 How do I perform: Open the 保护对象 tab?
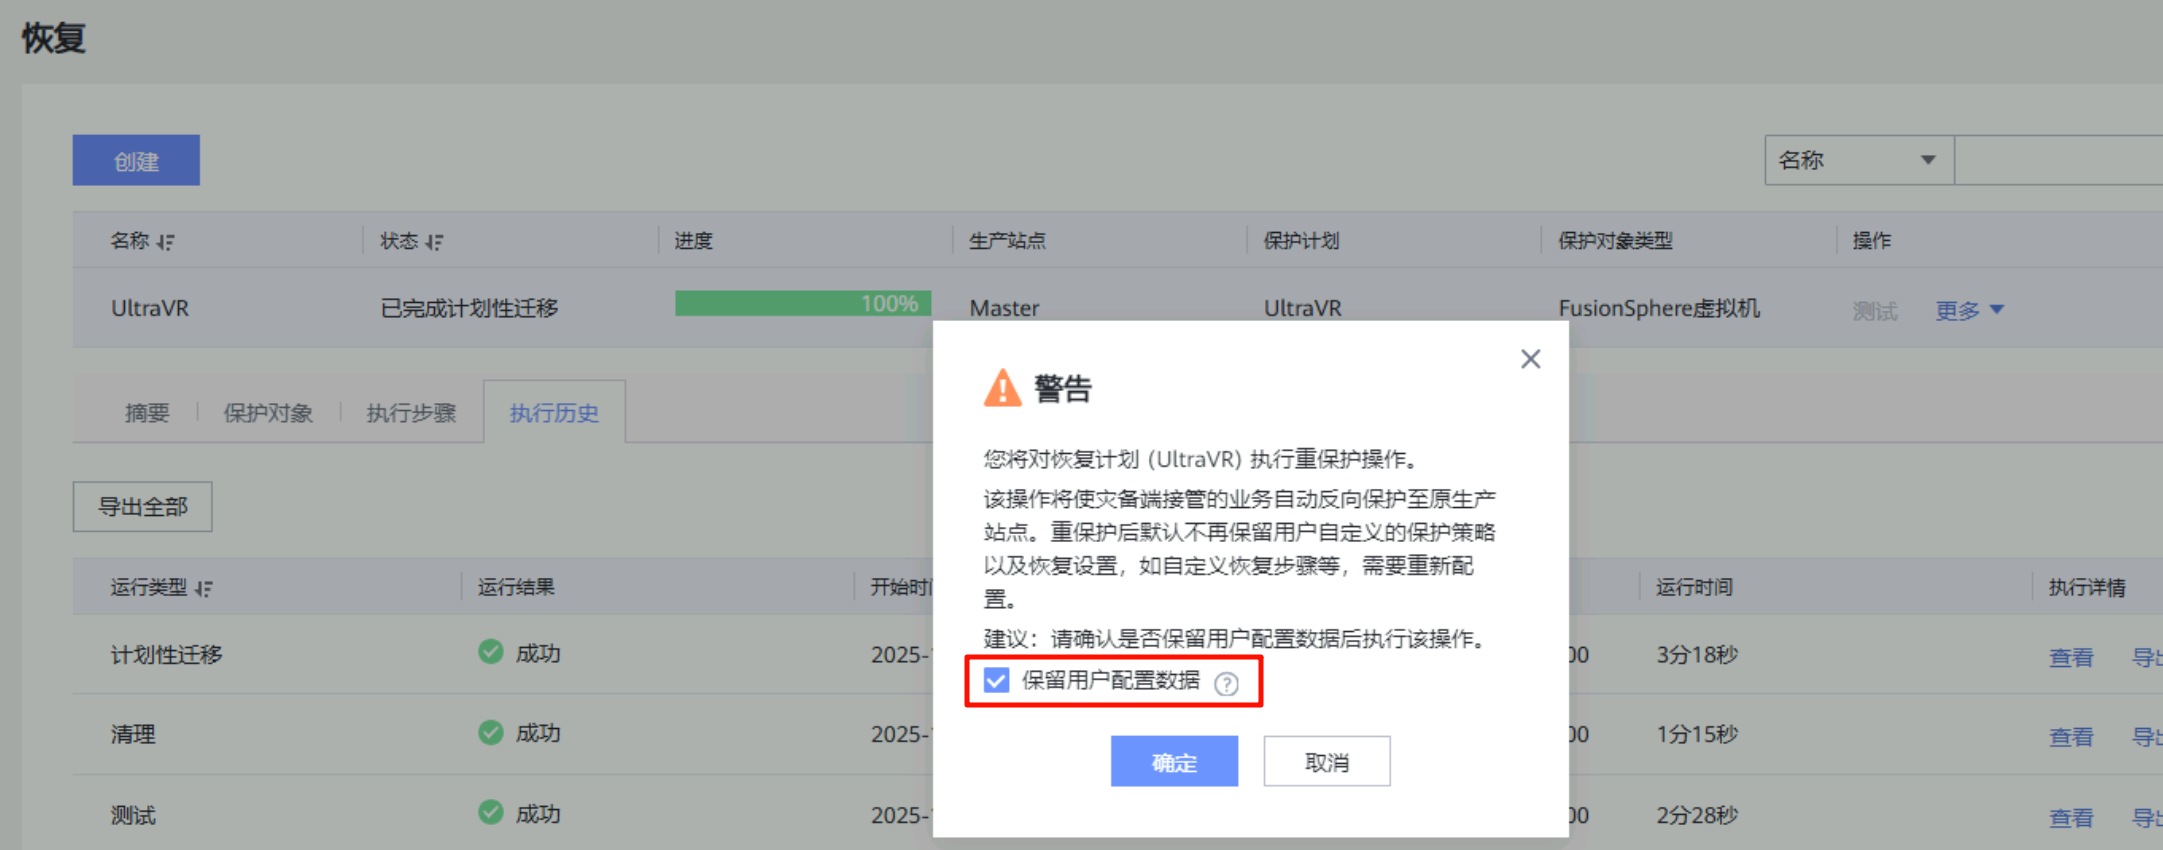point(268,413)
